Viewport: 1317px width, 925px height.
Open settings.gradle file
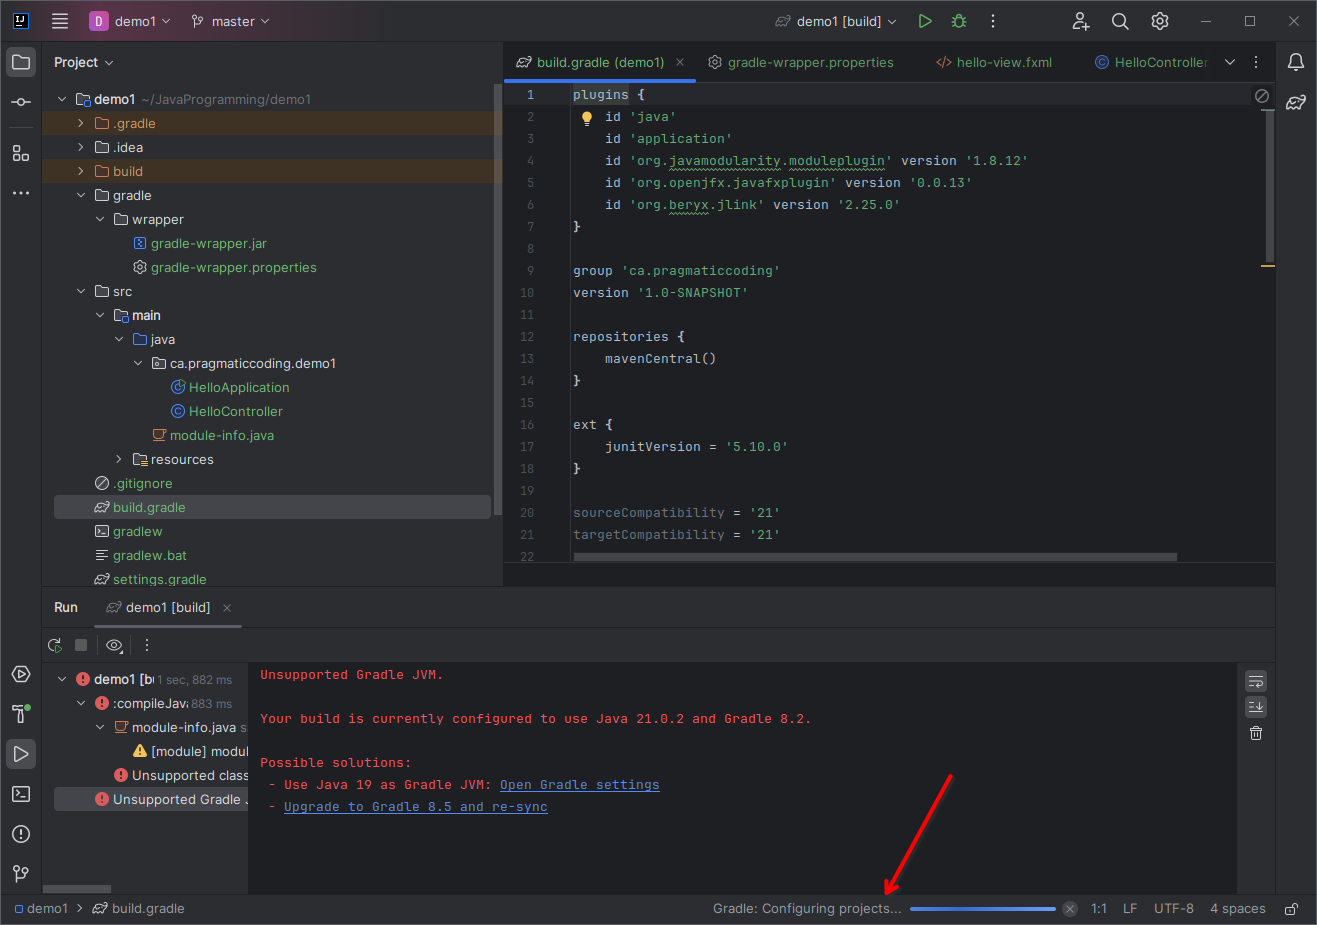(159, 579)
